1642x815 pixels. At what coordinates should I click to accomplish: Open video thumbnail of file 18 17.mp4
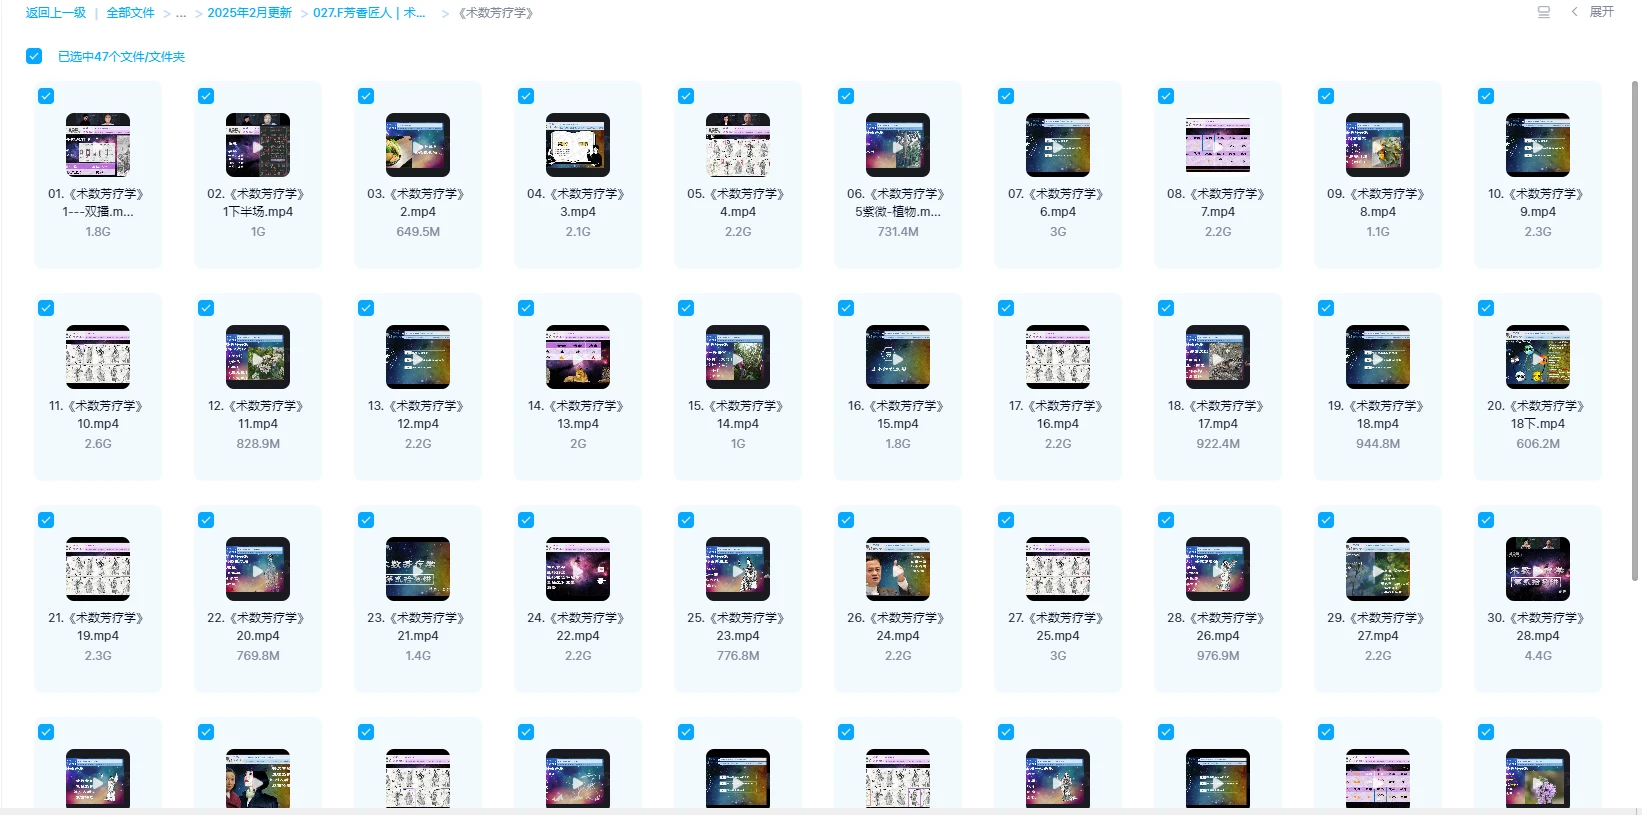[x=1218, y=357]
